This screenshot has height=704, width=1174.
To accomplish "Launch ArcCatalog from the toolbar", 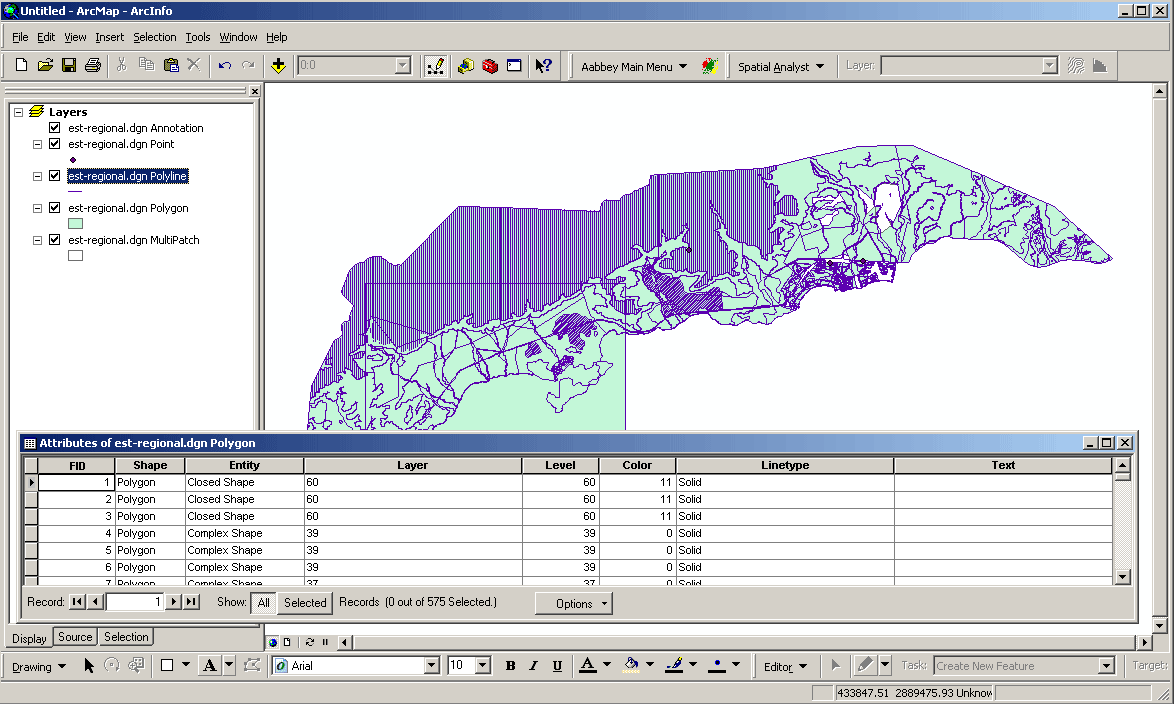I will pos(466,65).
